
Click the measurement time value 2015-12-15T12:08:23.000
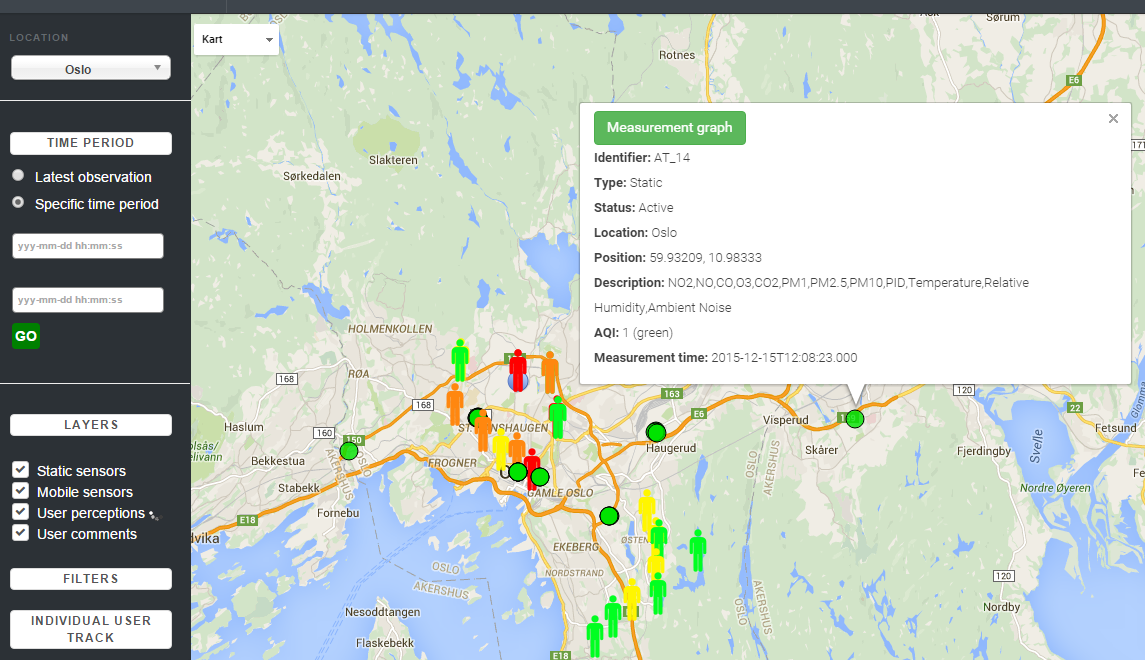784,358
